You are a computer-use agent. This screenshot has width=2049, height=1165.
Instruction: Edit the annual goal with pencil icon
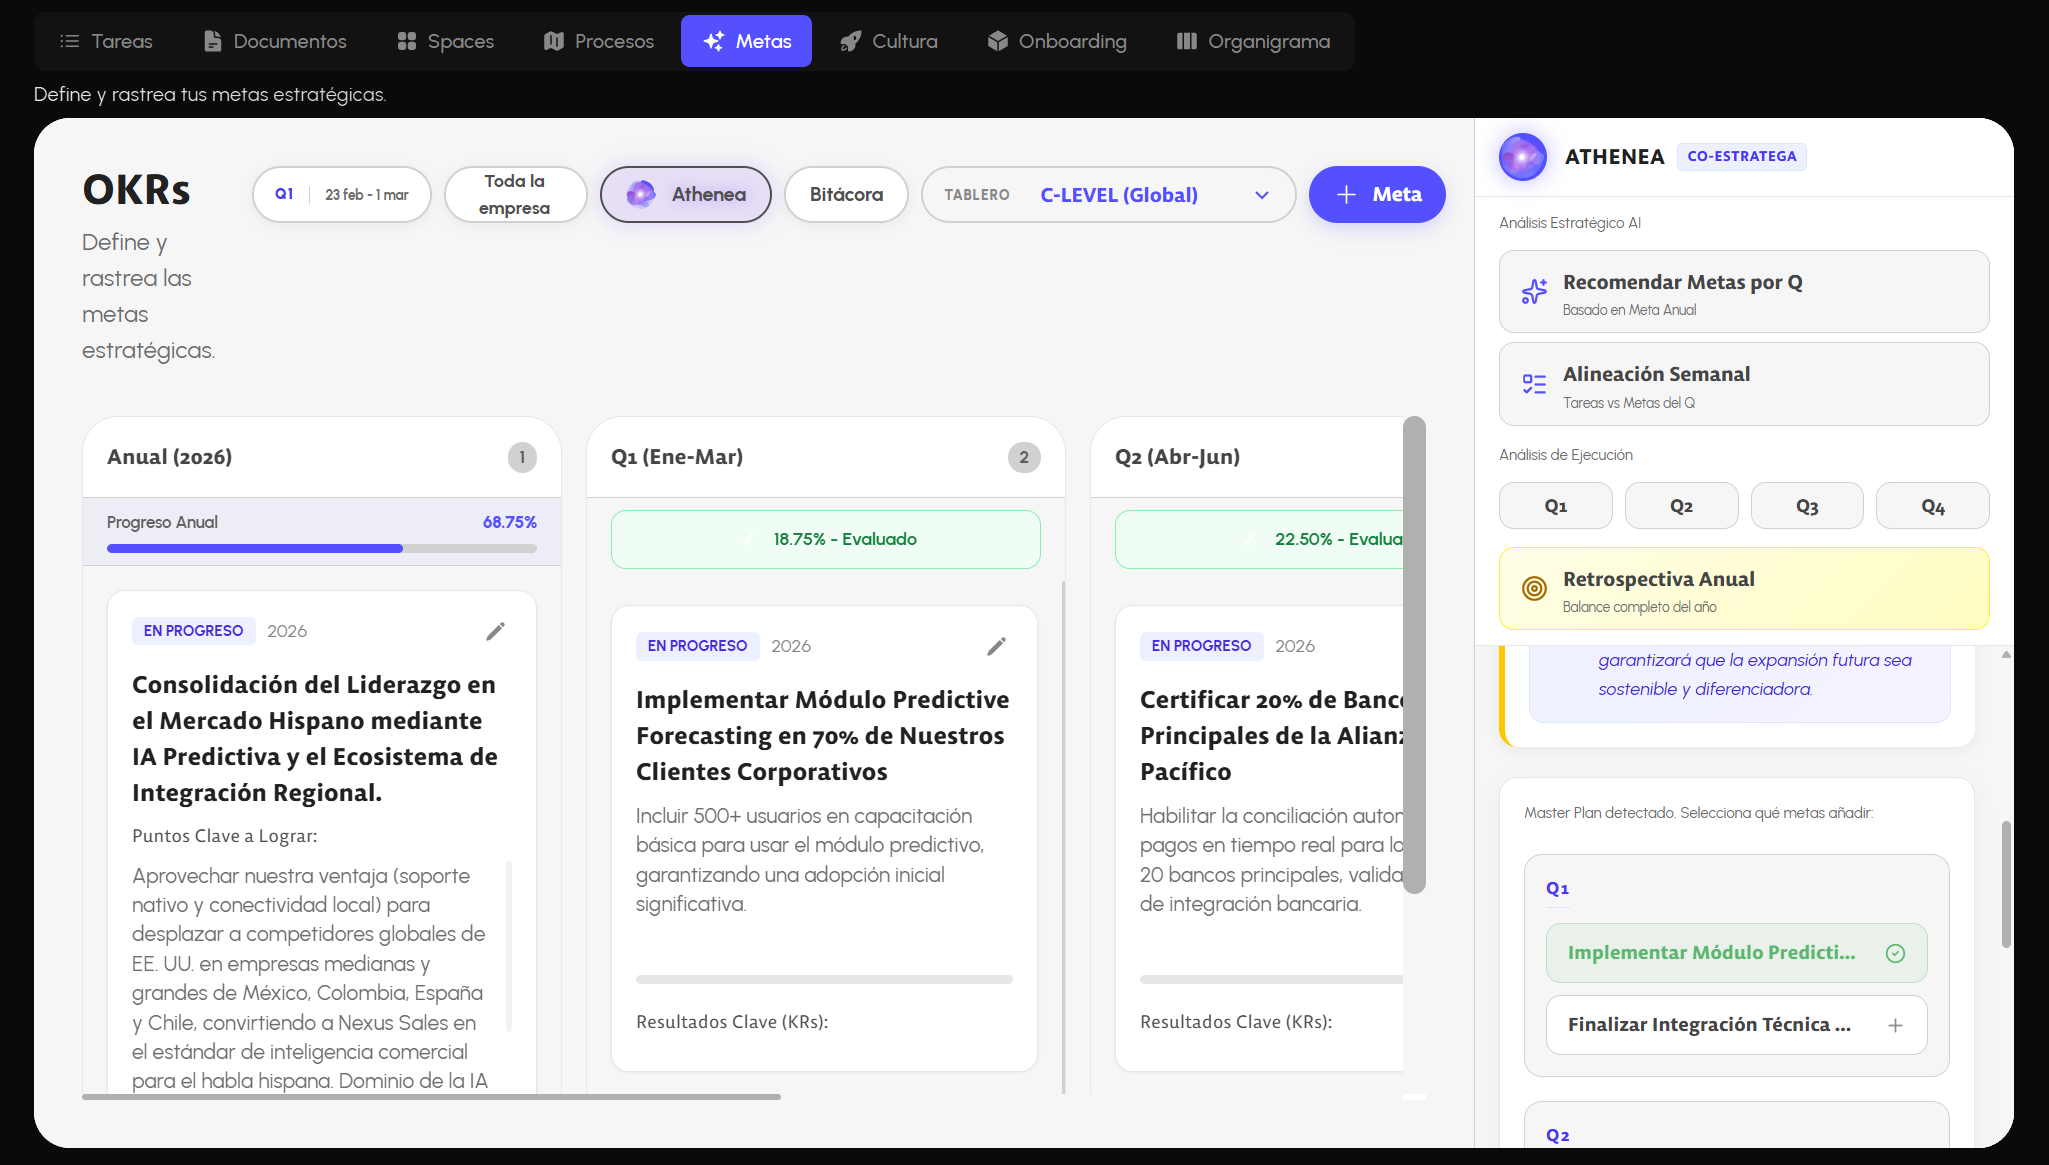coord(495,631)
